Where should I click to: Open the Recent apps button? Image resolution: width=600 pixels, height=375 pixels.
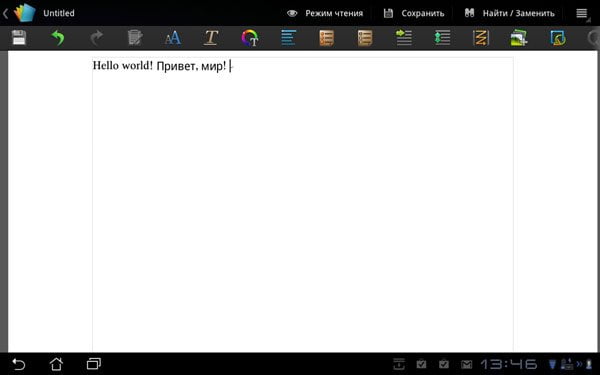point(94,364)
